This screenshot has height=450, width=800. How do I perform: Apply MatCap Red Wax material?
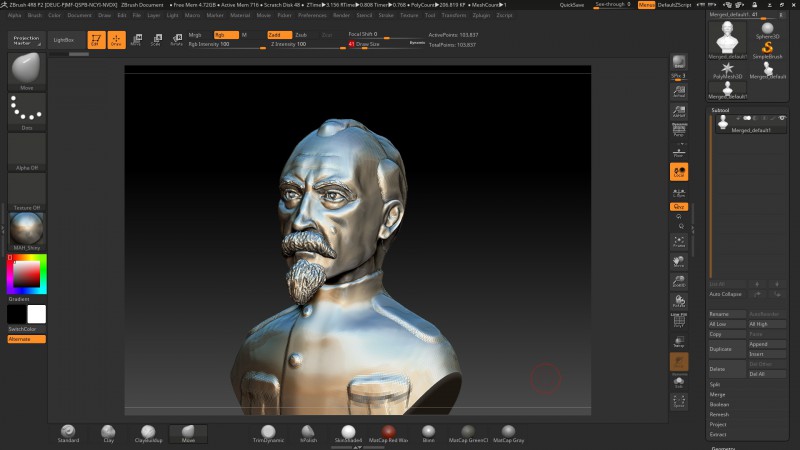tap(388, 434)
